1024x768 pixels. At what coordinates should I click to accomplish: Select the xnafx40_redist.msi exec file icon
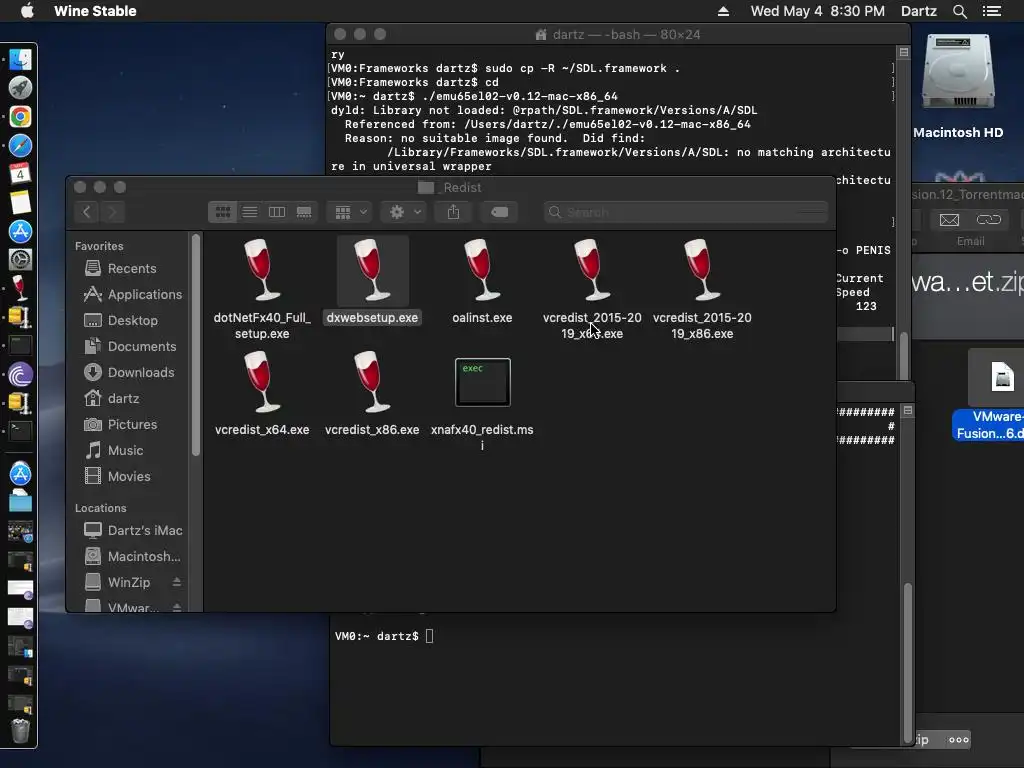click(483, 382)
